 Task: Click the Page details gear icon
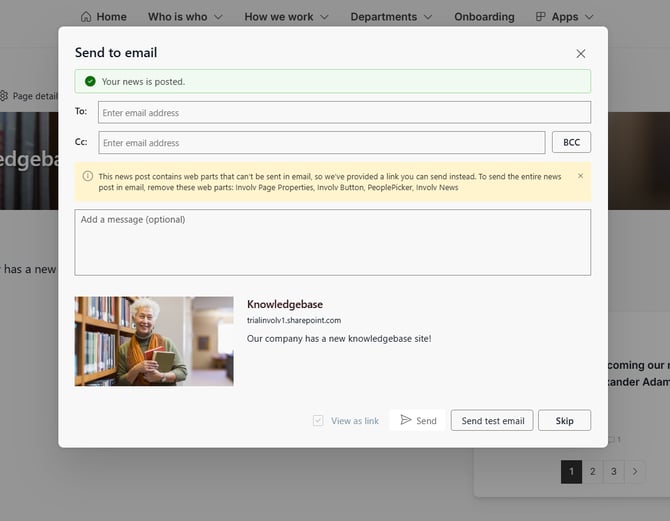(x=4, y=96)
